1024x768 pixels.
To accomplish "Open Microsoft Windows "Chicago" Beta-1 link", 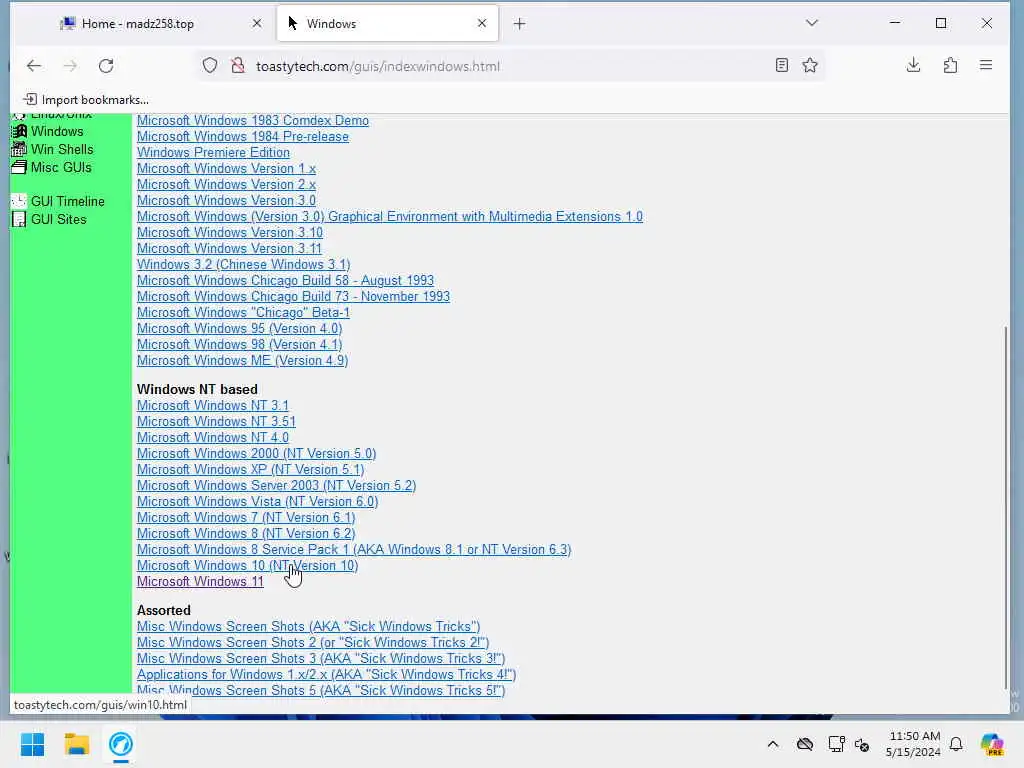I will click(x=243, y=313).
